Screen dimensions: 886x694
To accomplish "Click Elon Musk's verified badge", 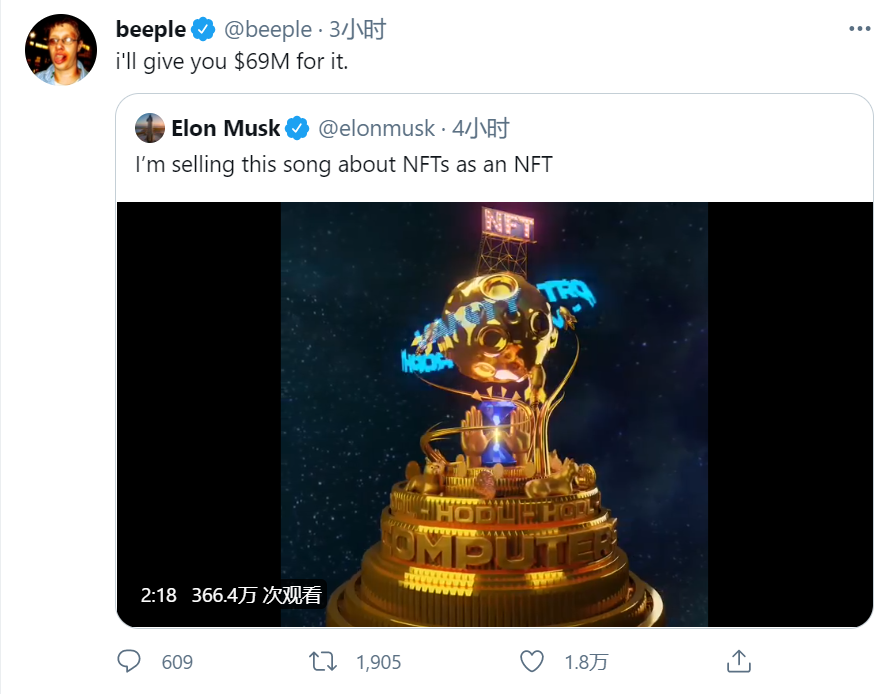I will point(297,128).
